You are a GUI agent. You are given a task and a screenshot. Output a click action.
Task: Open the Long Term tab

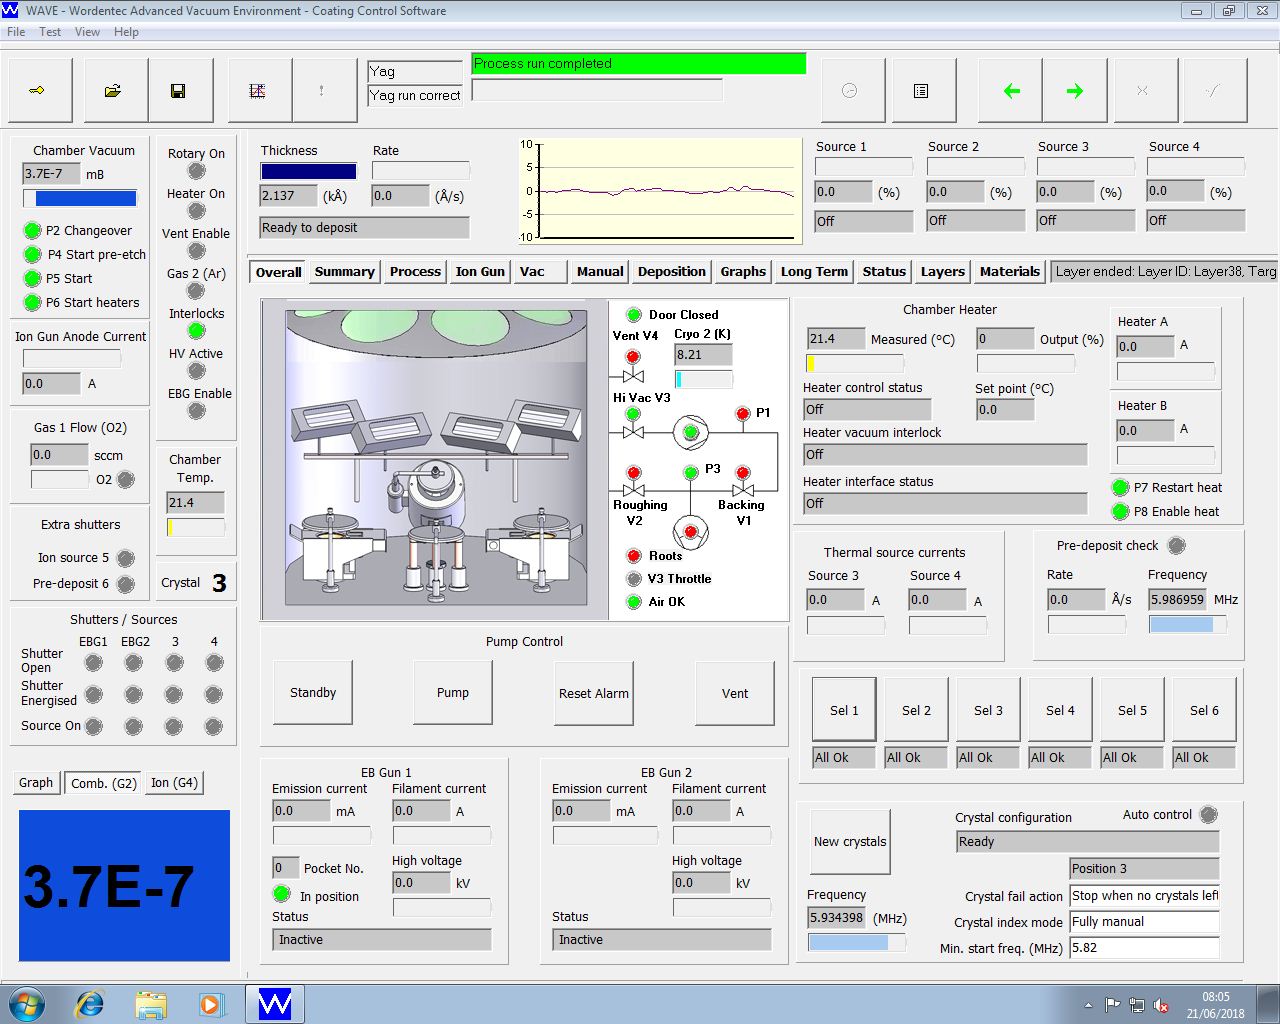814,272
